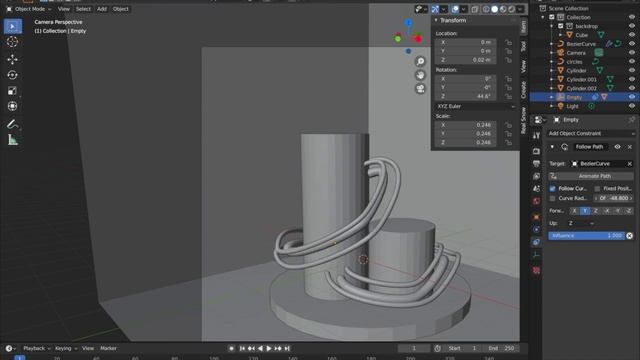Select the Cursor tool
The height and width of the screenshot is (360, 640).
[13, 42]
